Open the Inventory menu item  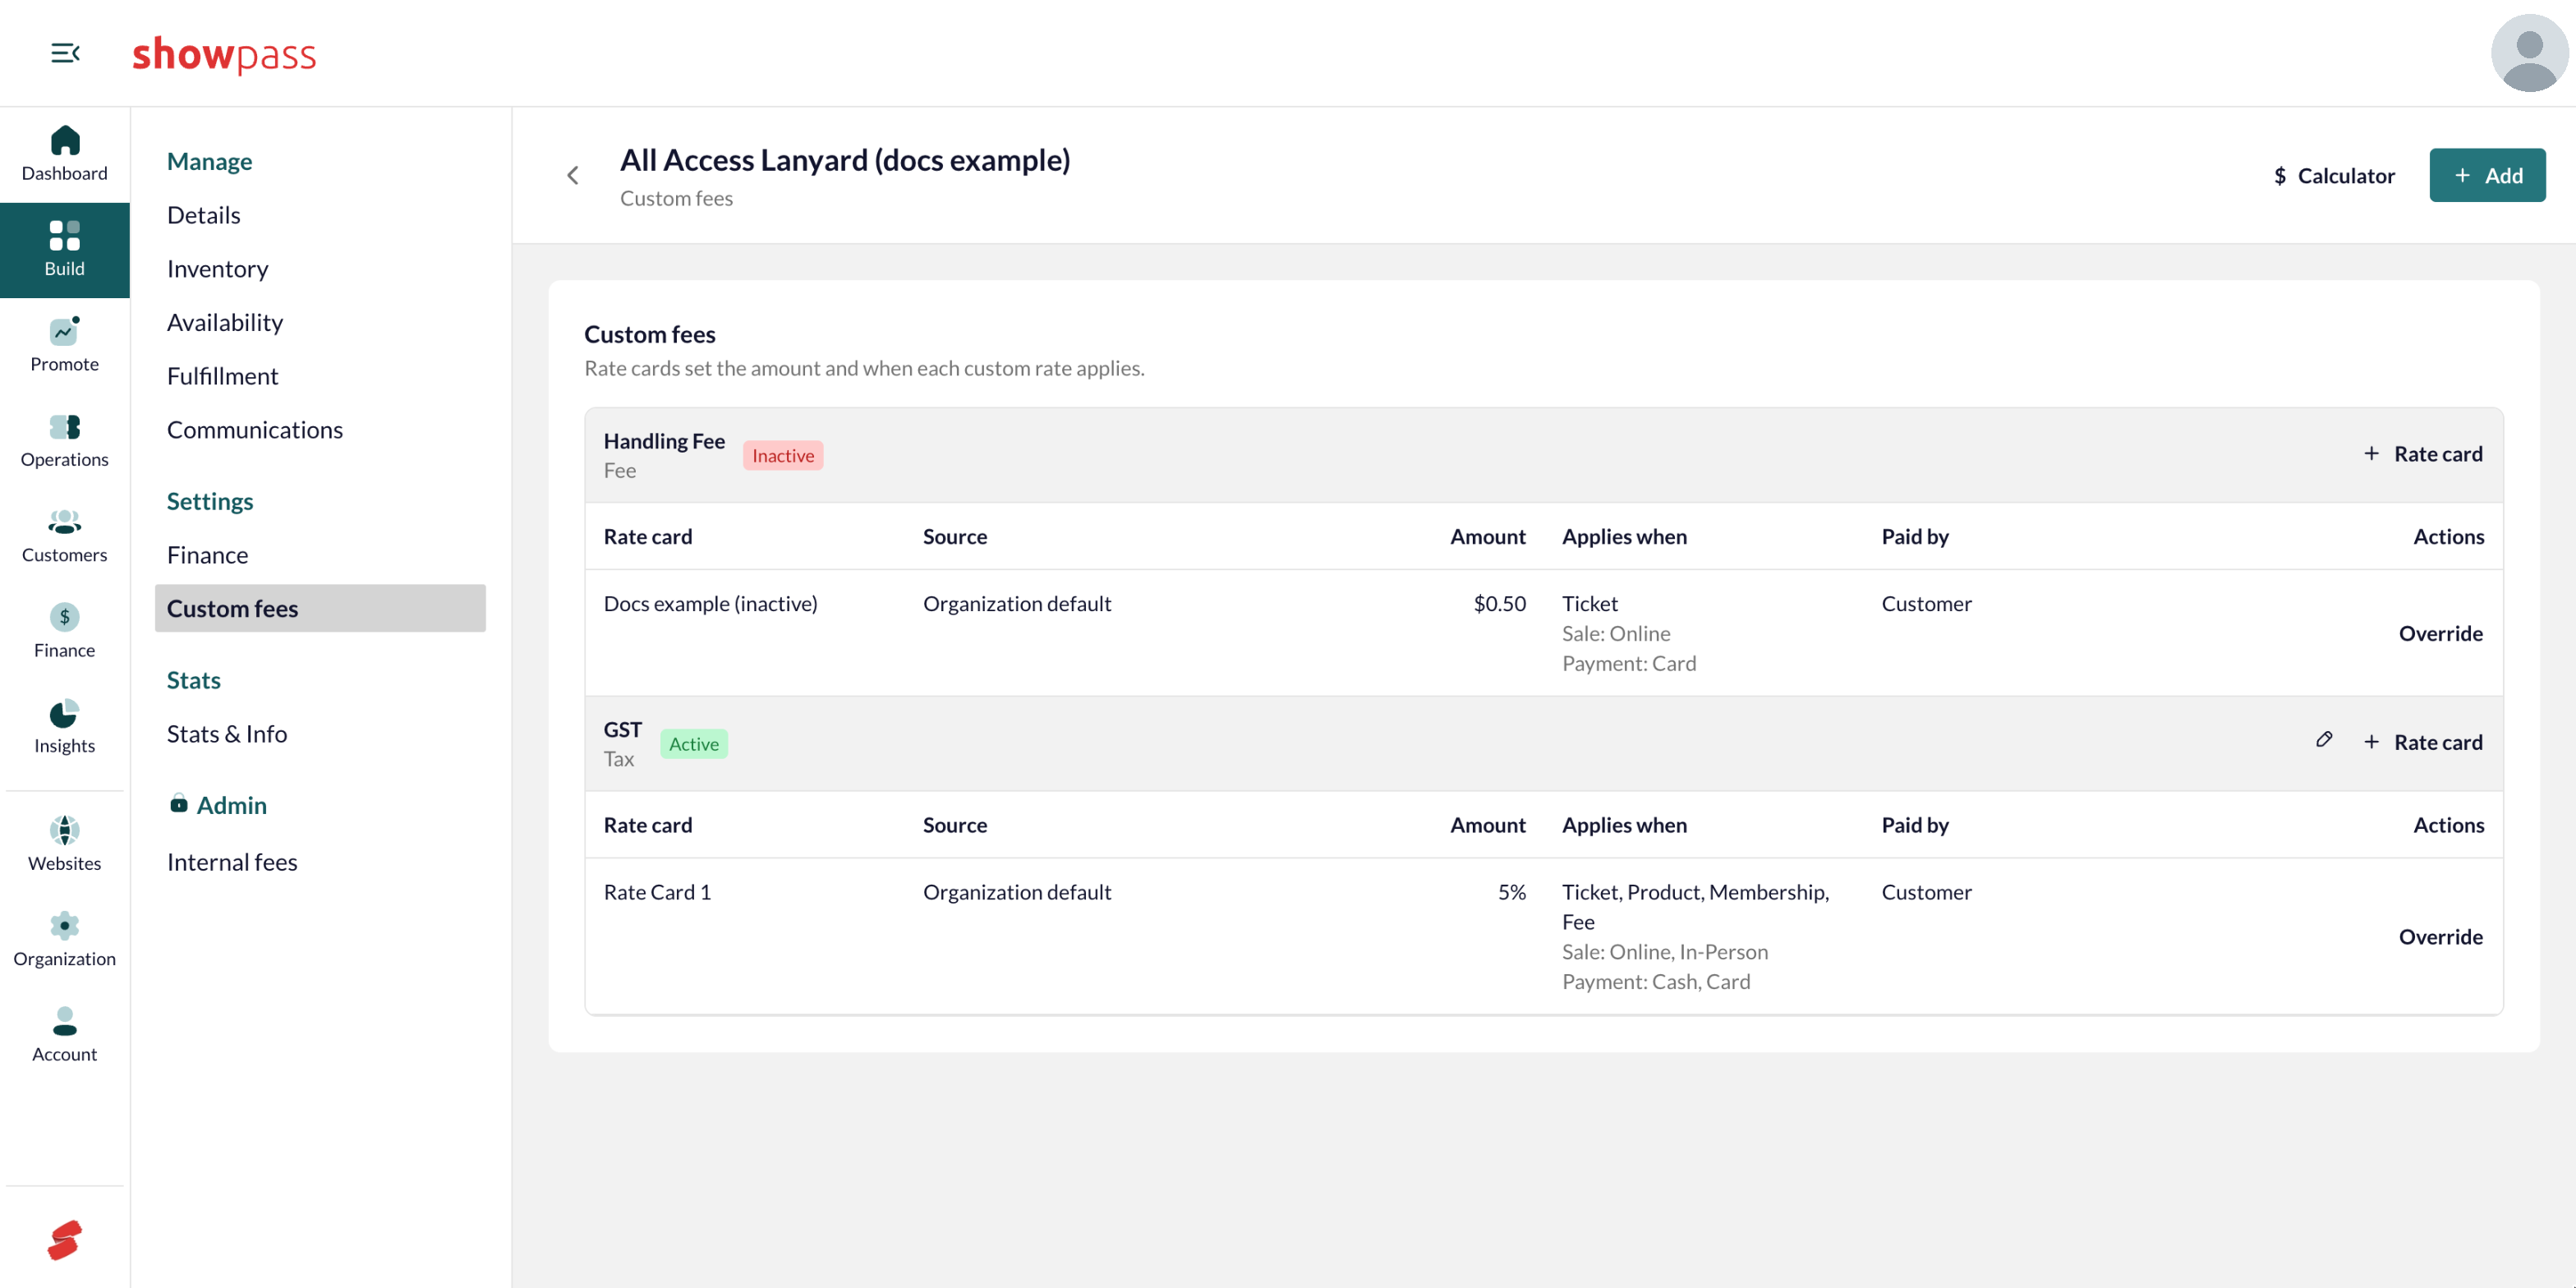click(x=217, y=269)
